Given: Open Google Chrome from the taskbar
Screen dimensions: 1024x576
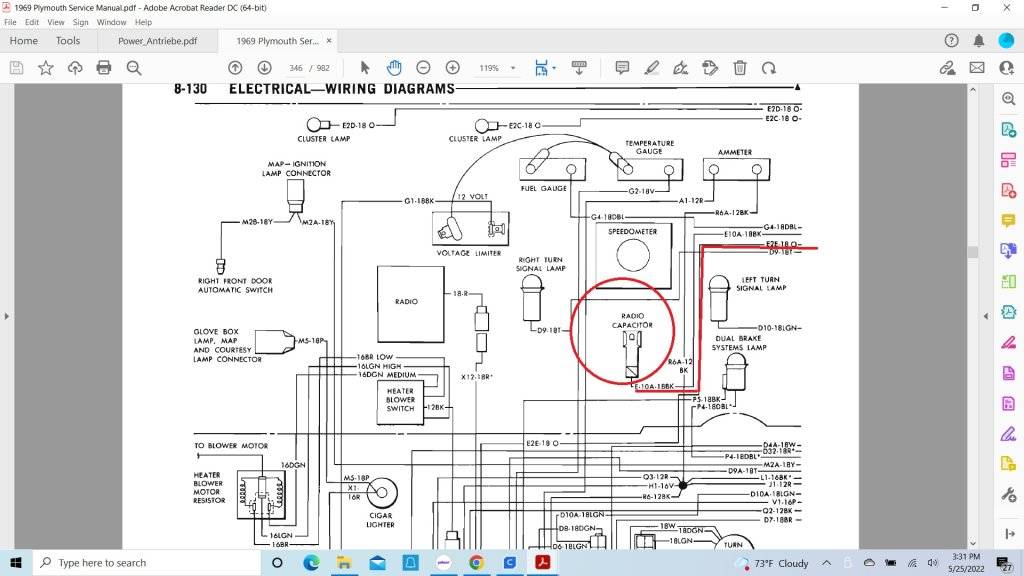Looking at the screenshot, I should pos(475,563).
